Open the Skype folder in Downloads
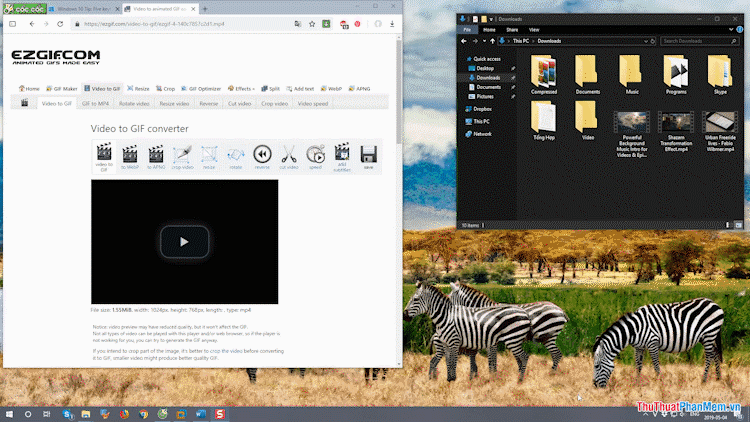This screenshot has width=750, height=422. coord(720,75)
